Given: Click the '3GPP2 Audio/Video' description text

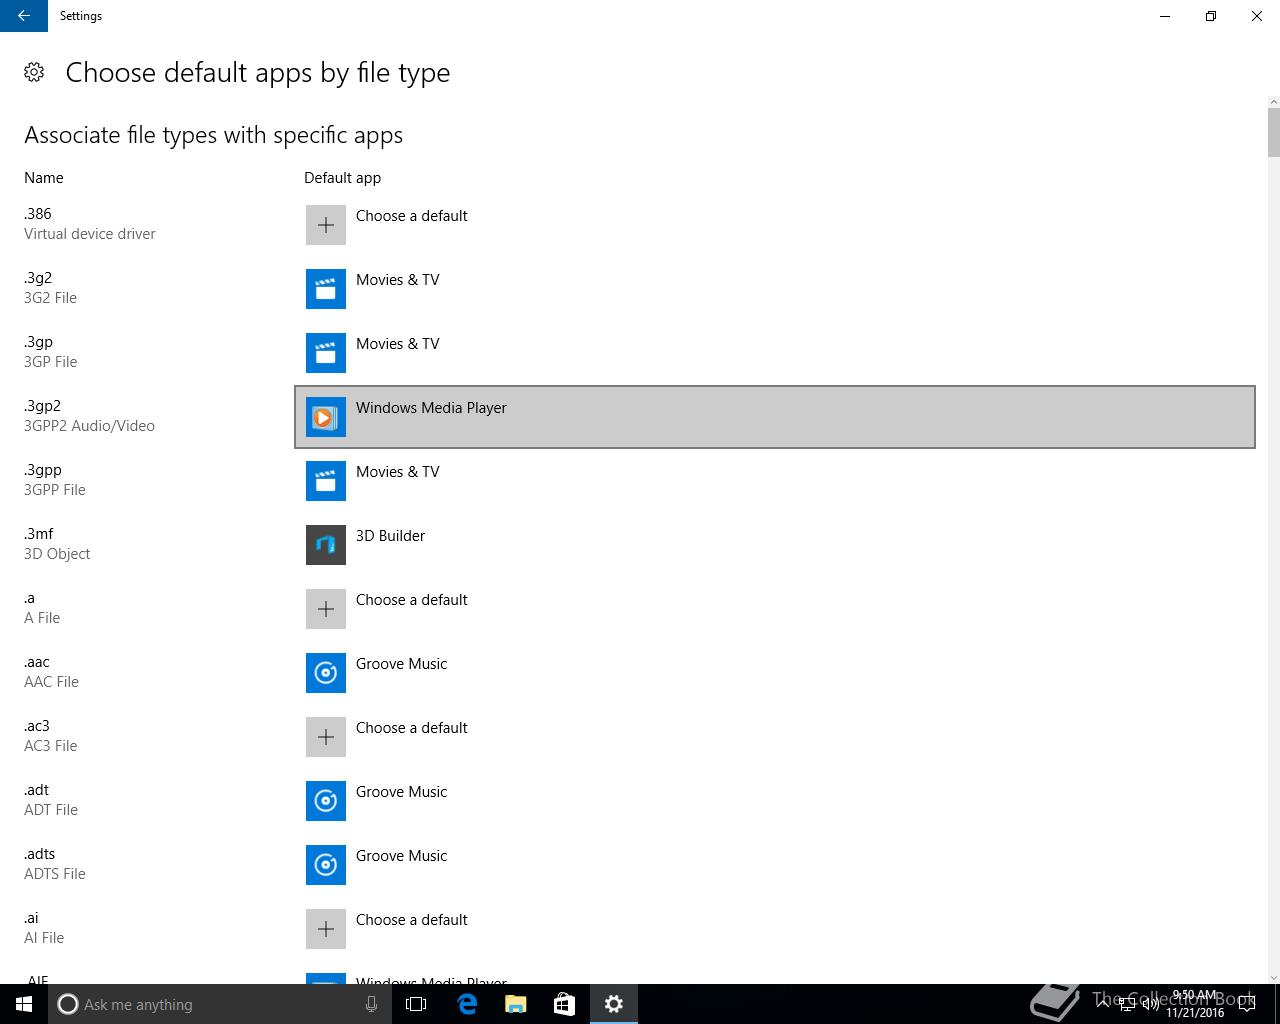Looking at the screenshot, I should point(89,426).
